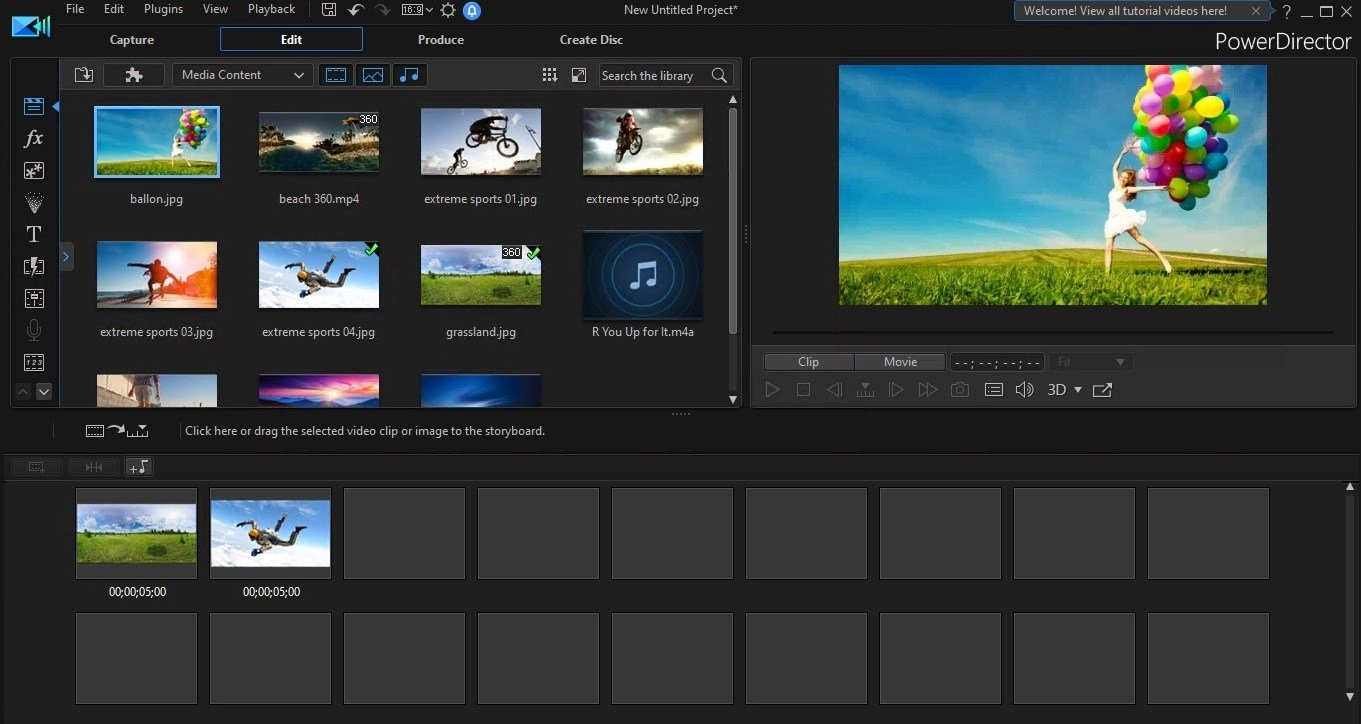
Task: Open the Particle Room icon in the sidebar
Action: click(x=33, y=203)
